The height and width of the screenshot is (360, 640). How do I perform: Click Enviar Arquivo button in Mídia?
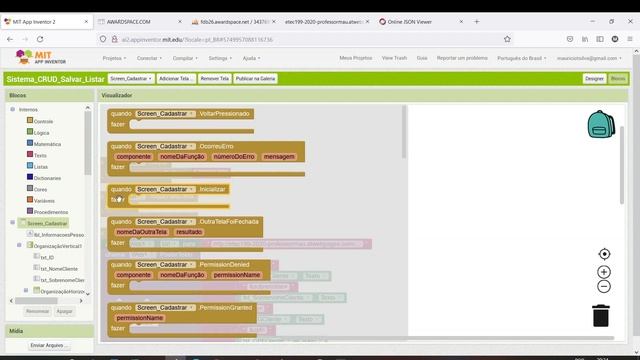coord(49,345)
